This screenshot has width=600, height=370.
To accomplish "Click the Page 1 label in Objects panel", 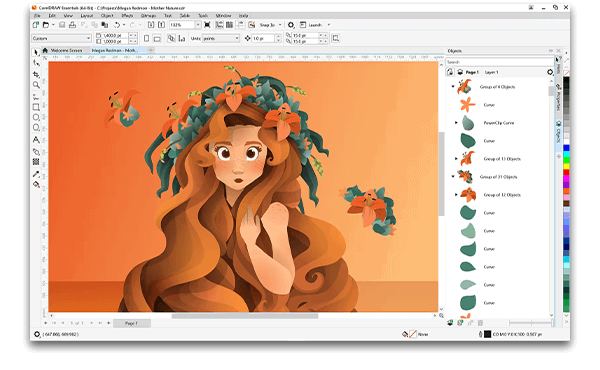I will 472,72.
